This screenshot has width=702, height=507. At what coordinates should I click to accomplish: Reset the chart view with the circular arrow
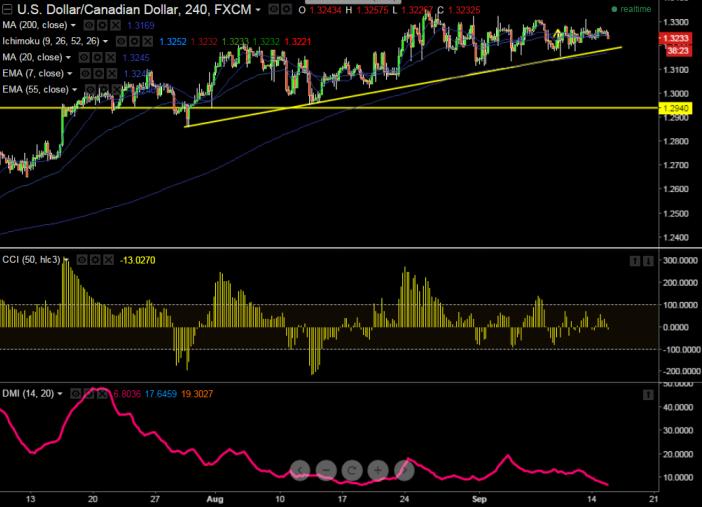[352, 470]
